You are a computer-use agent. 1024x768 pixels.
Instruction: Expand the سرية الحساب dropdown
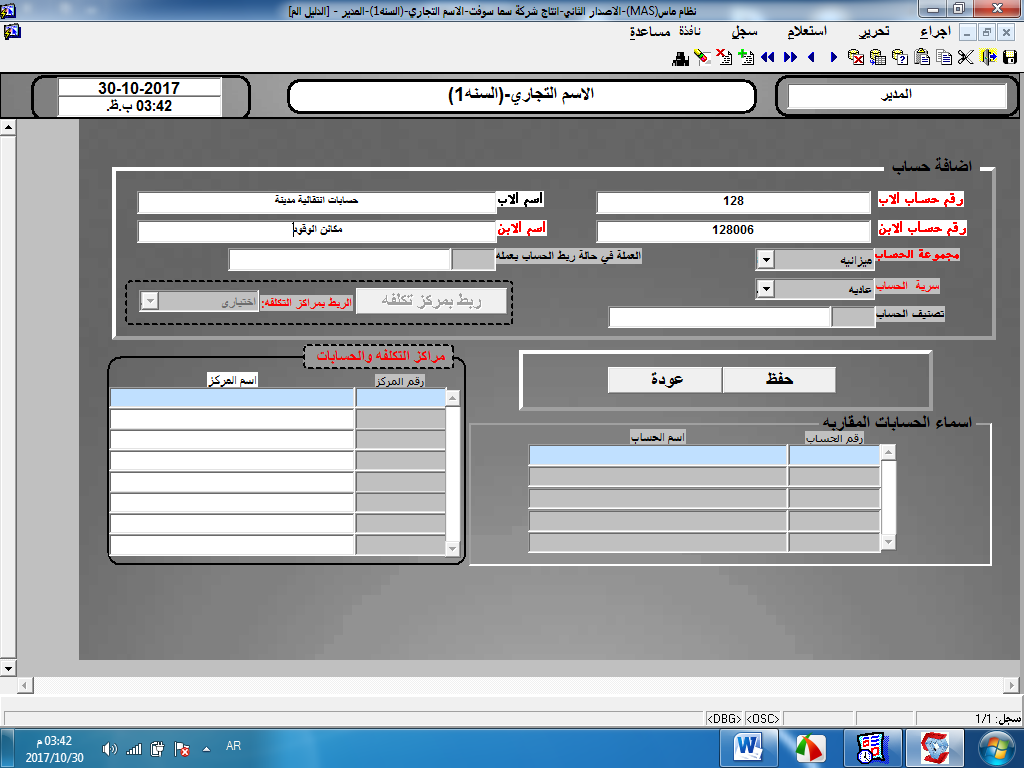click(765, 289)
